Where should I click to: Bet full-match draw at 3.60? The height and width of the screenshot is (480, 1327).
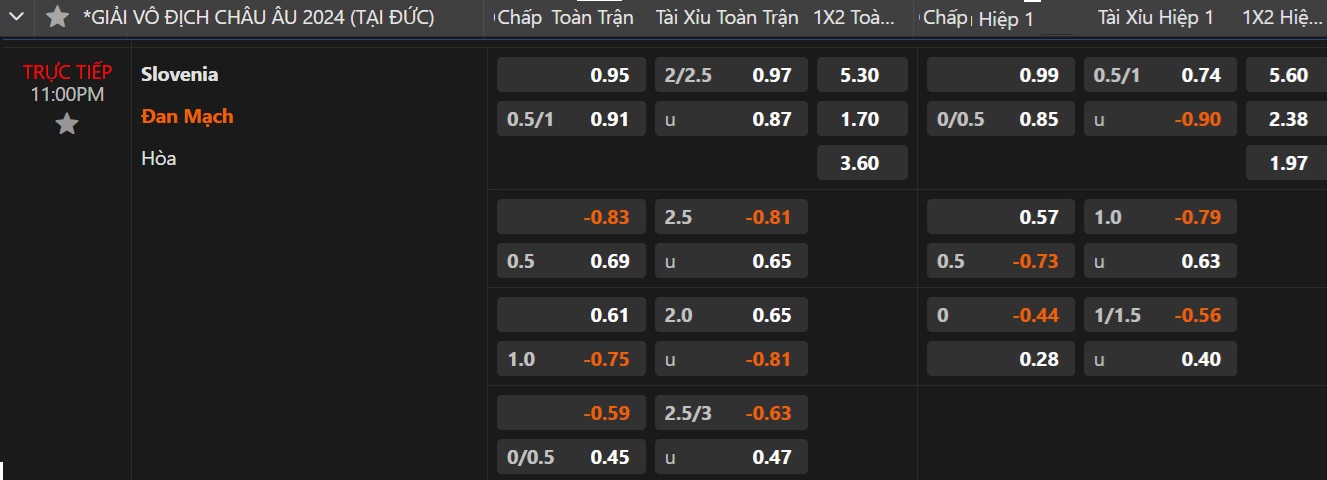pos(862,163)
